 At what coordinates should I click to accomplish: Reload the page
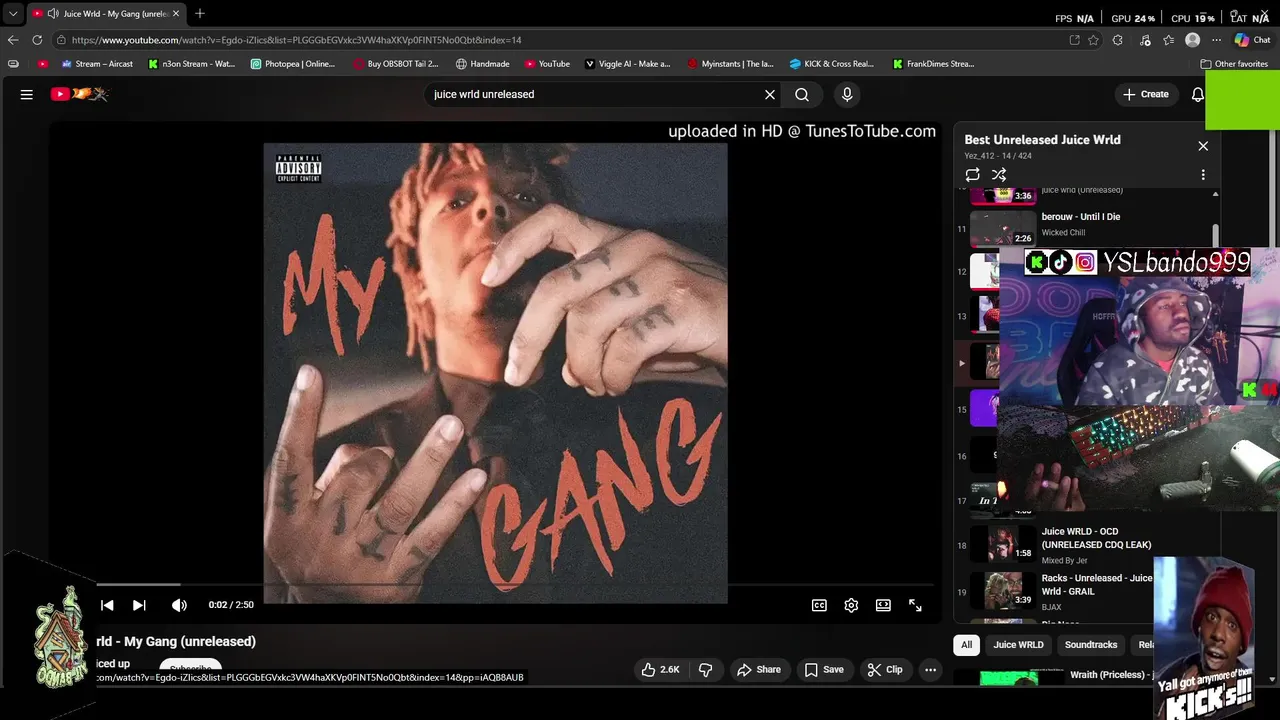pyautogui.click(x=37, y=40)
